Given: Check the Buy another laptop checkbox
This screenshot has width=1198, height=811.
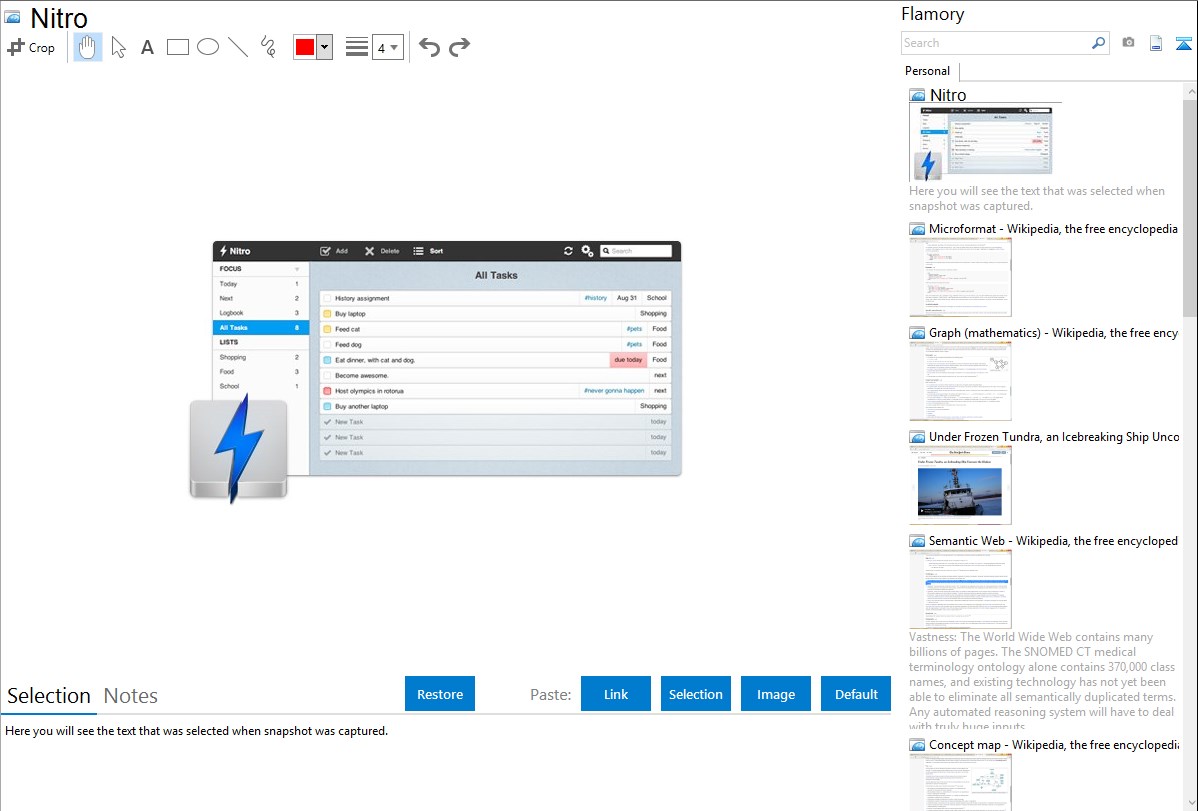Looking at the screenshot, I should coord(327,406).
